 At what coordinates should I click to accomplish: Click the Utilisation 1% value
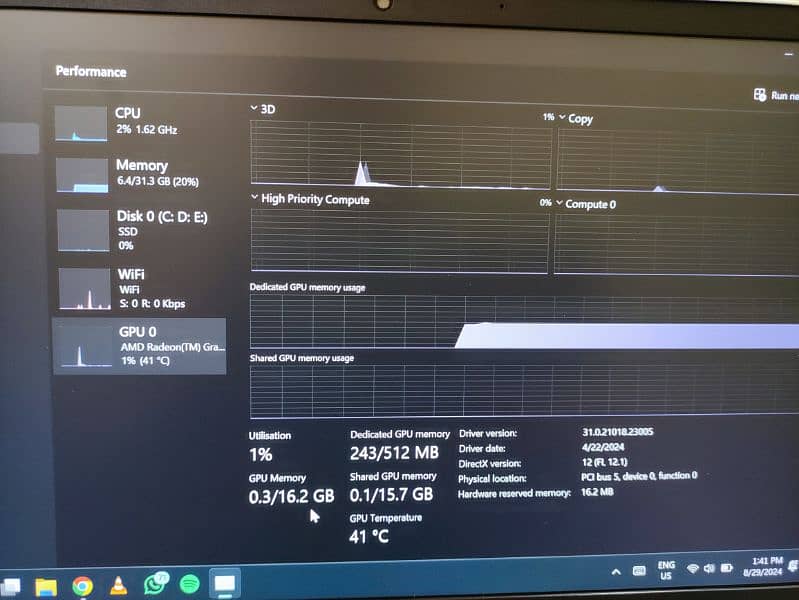coord(260,455)
